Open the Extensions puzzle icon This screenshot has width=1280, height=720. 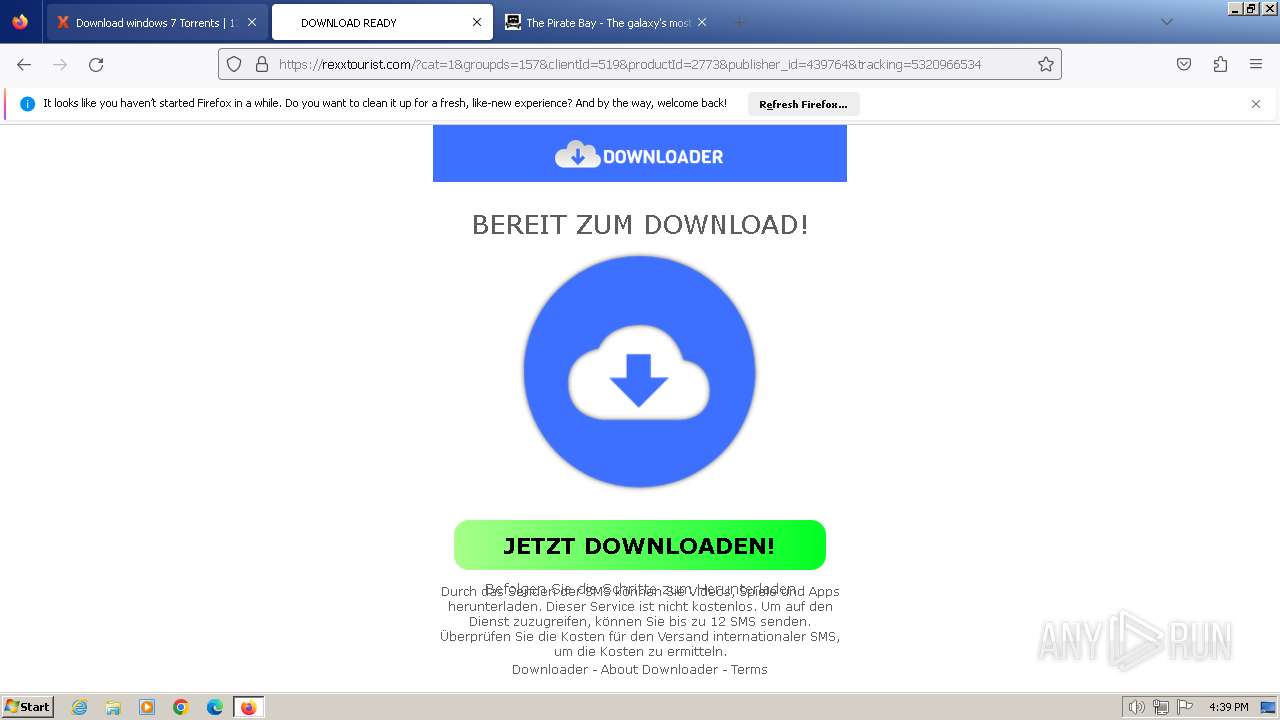pos(1220,64)
